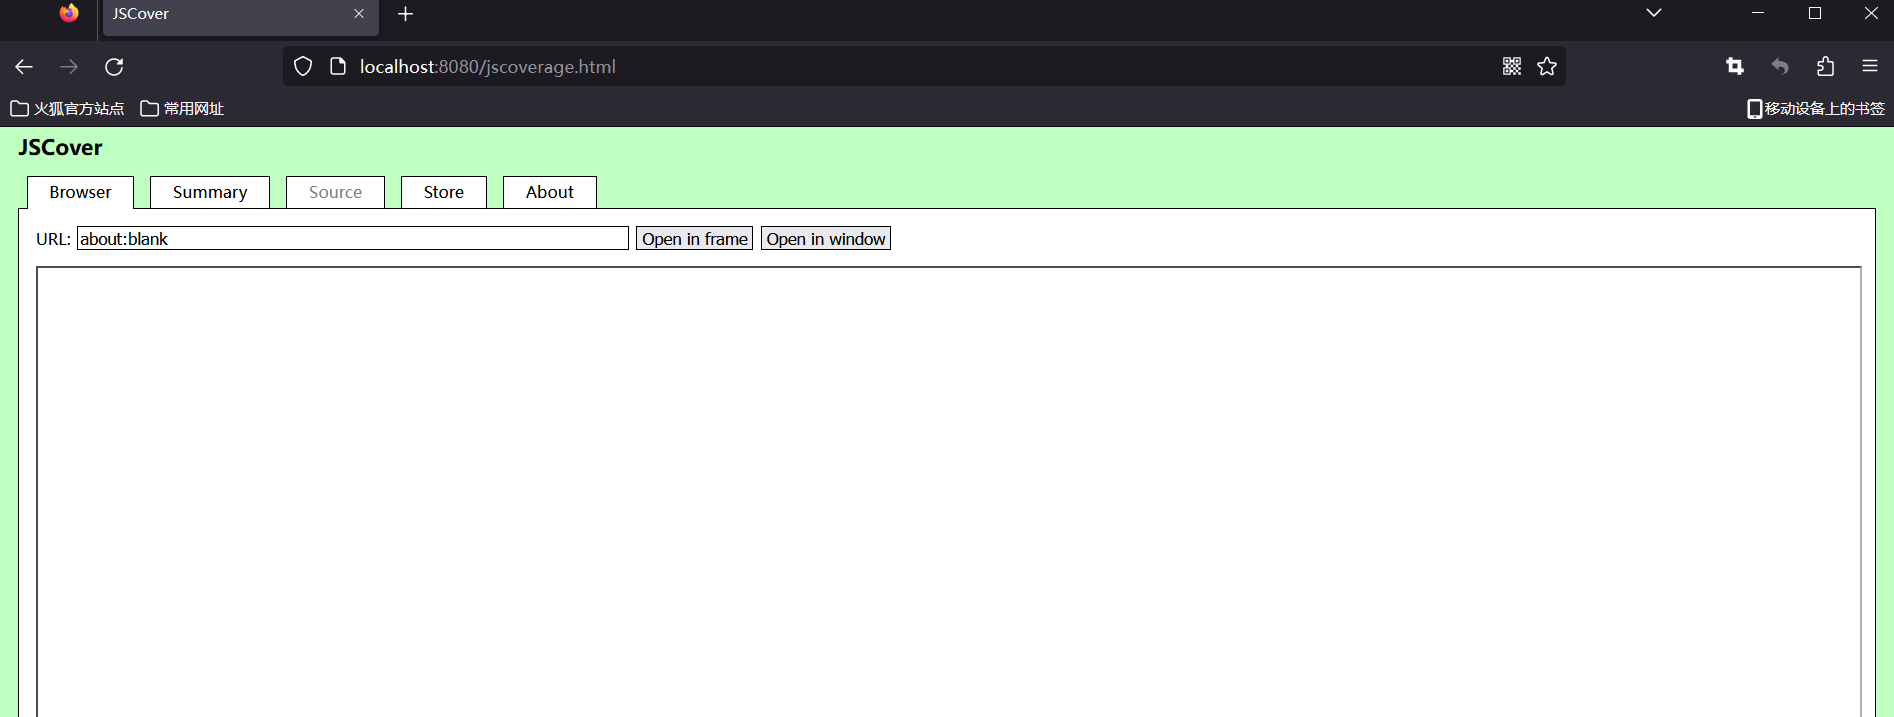This screenshot has width=1894, height=717.
Task: Click the Open in window button
Action: click(x=826, y=238)
